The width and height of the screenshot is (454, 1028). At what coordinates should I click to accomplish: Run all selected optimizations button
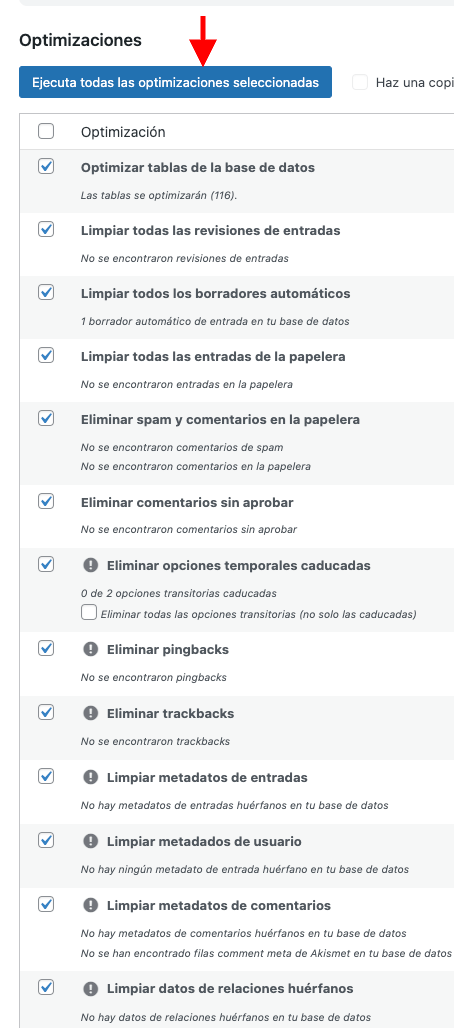pyautogui.click(x=175, y=83)
